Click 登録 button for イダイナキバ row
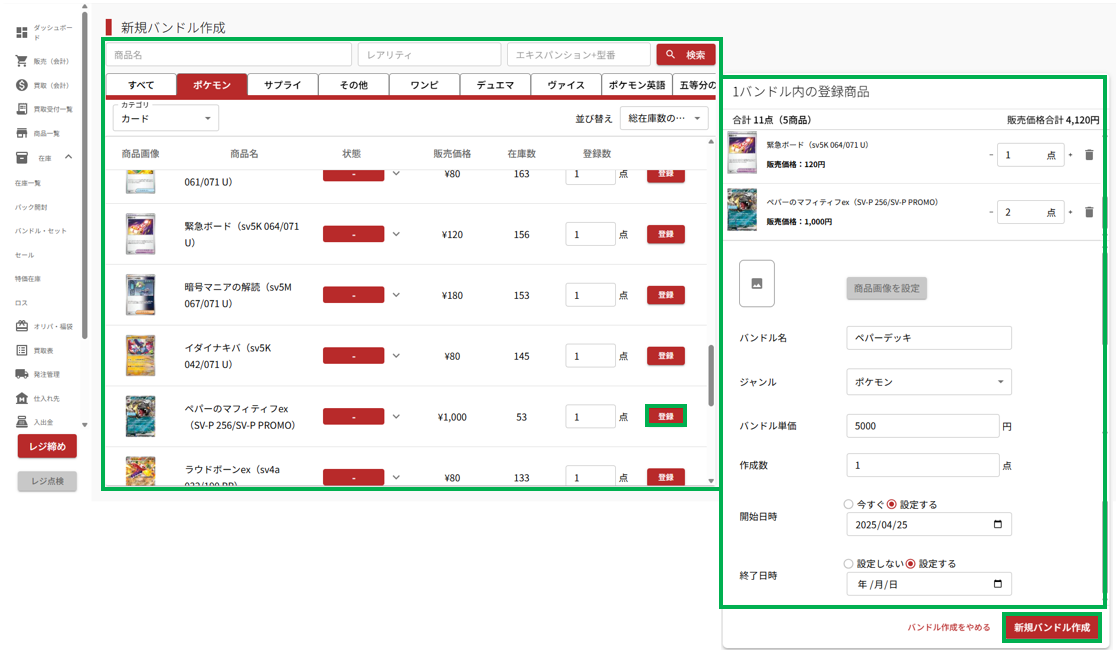This screenshot has width=1116, height=650. click(666, 356)
